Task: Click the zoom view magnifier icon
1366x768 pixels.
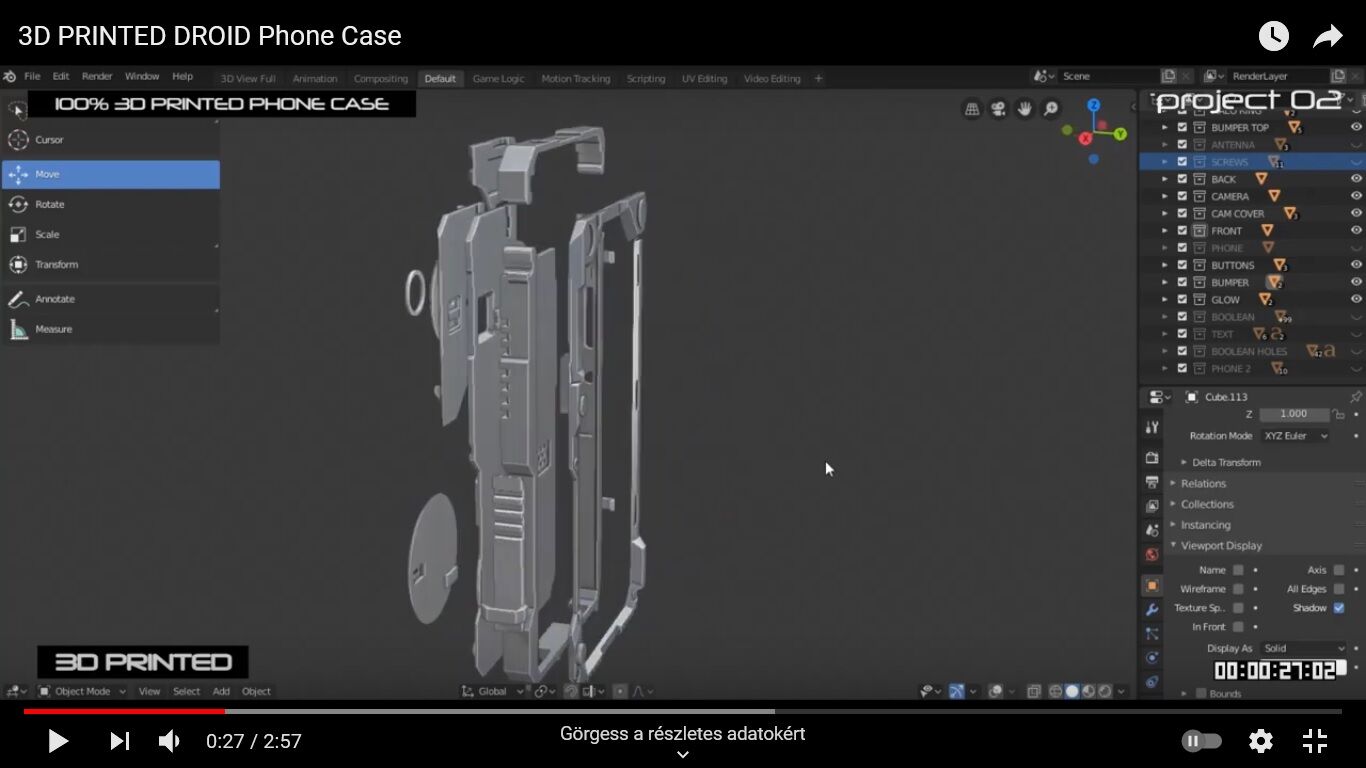Action: [x=1051, y=109]
